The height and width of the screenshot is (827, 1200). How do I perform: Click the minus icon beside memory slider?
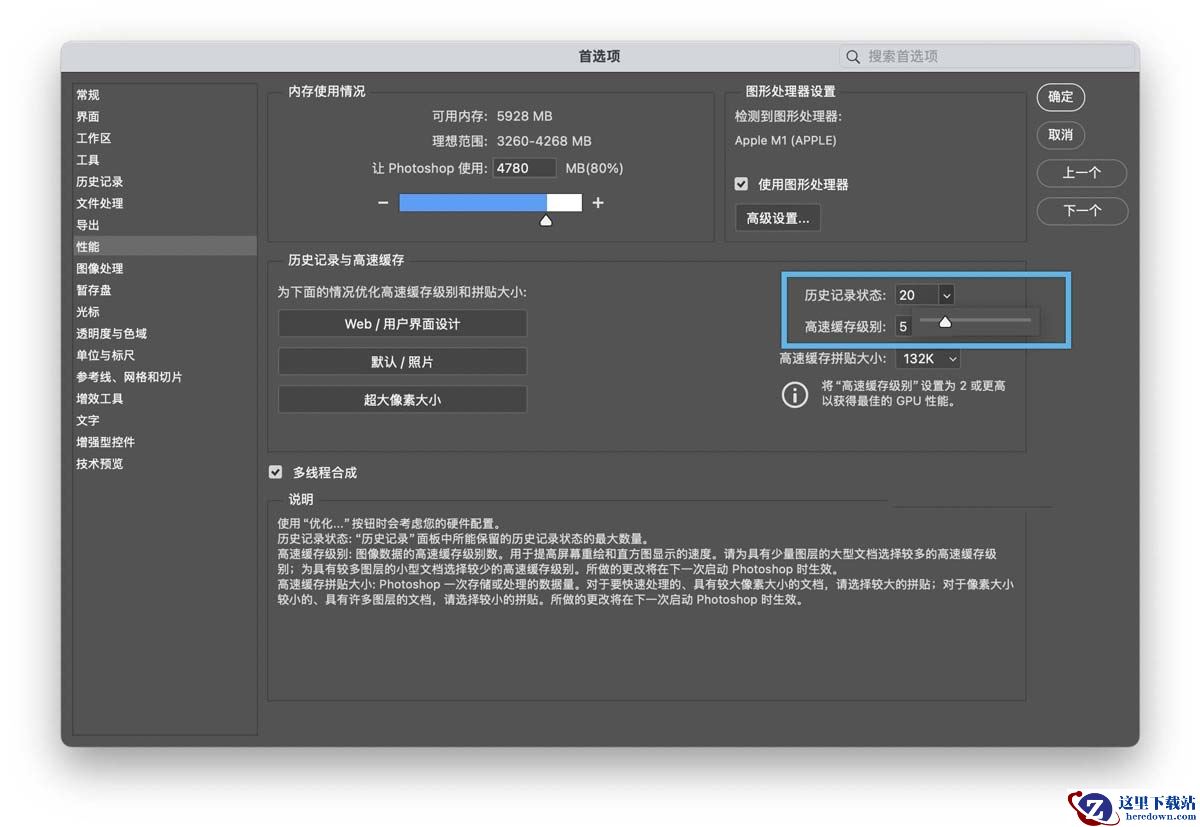[383, 203]
